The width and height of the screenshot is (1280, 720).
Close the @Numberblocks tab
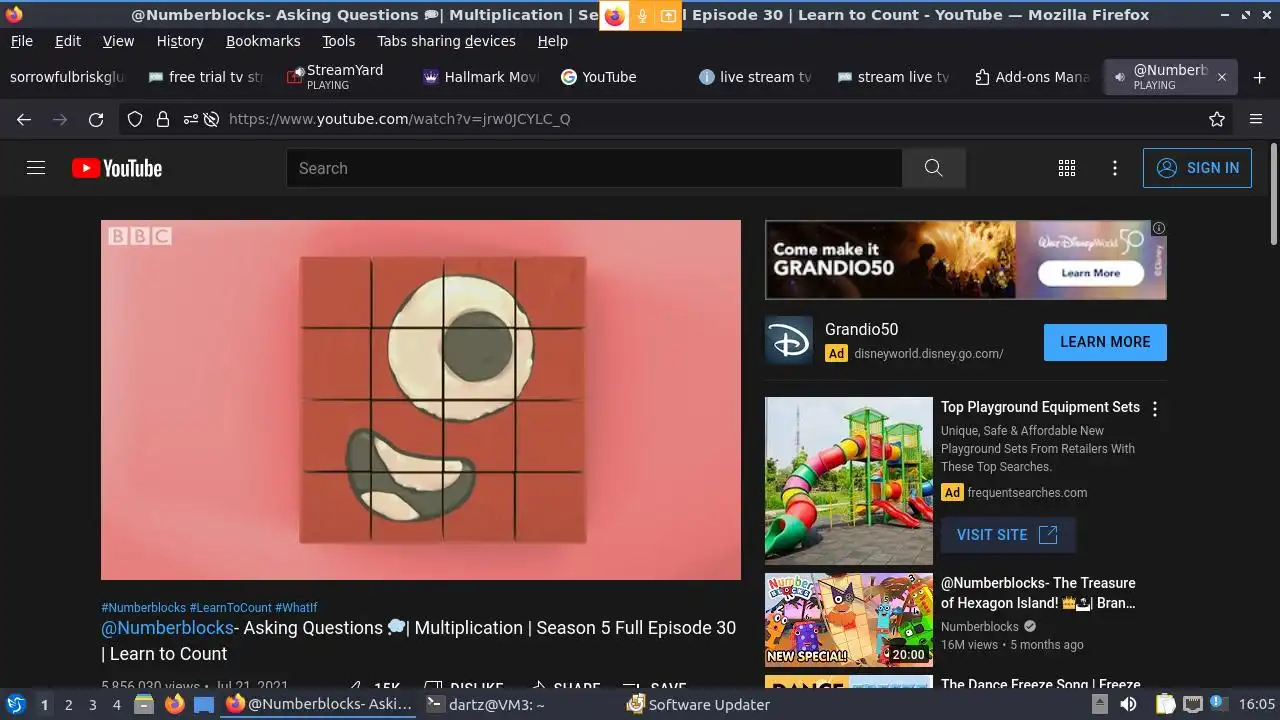pos(1221,77)
